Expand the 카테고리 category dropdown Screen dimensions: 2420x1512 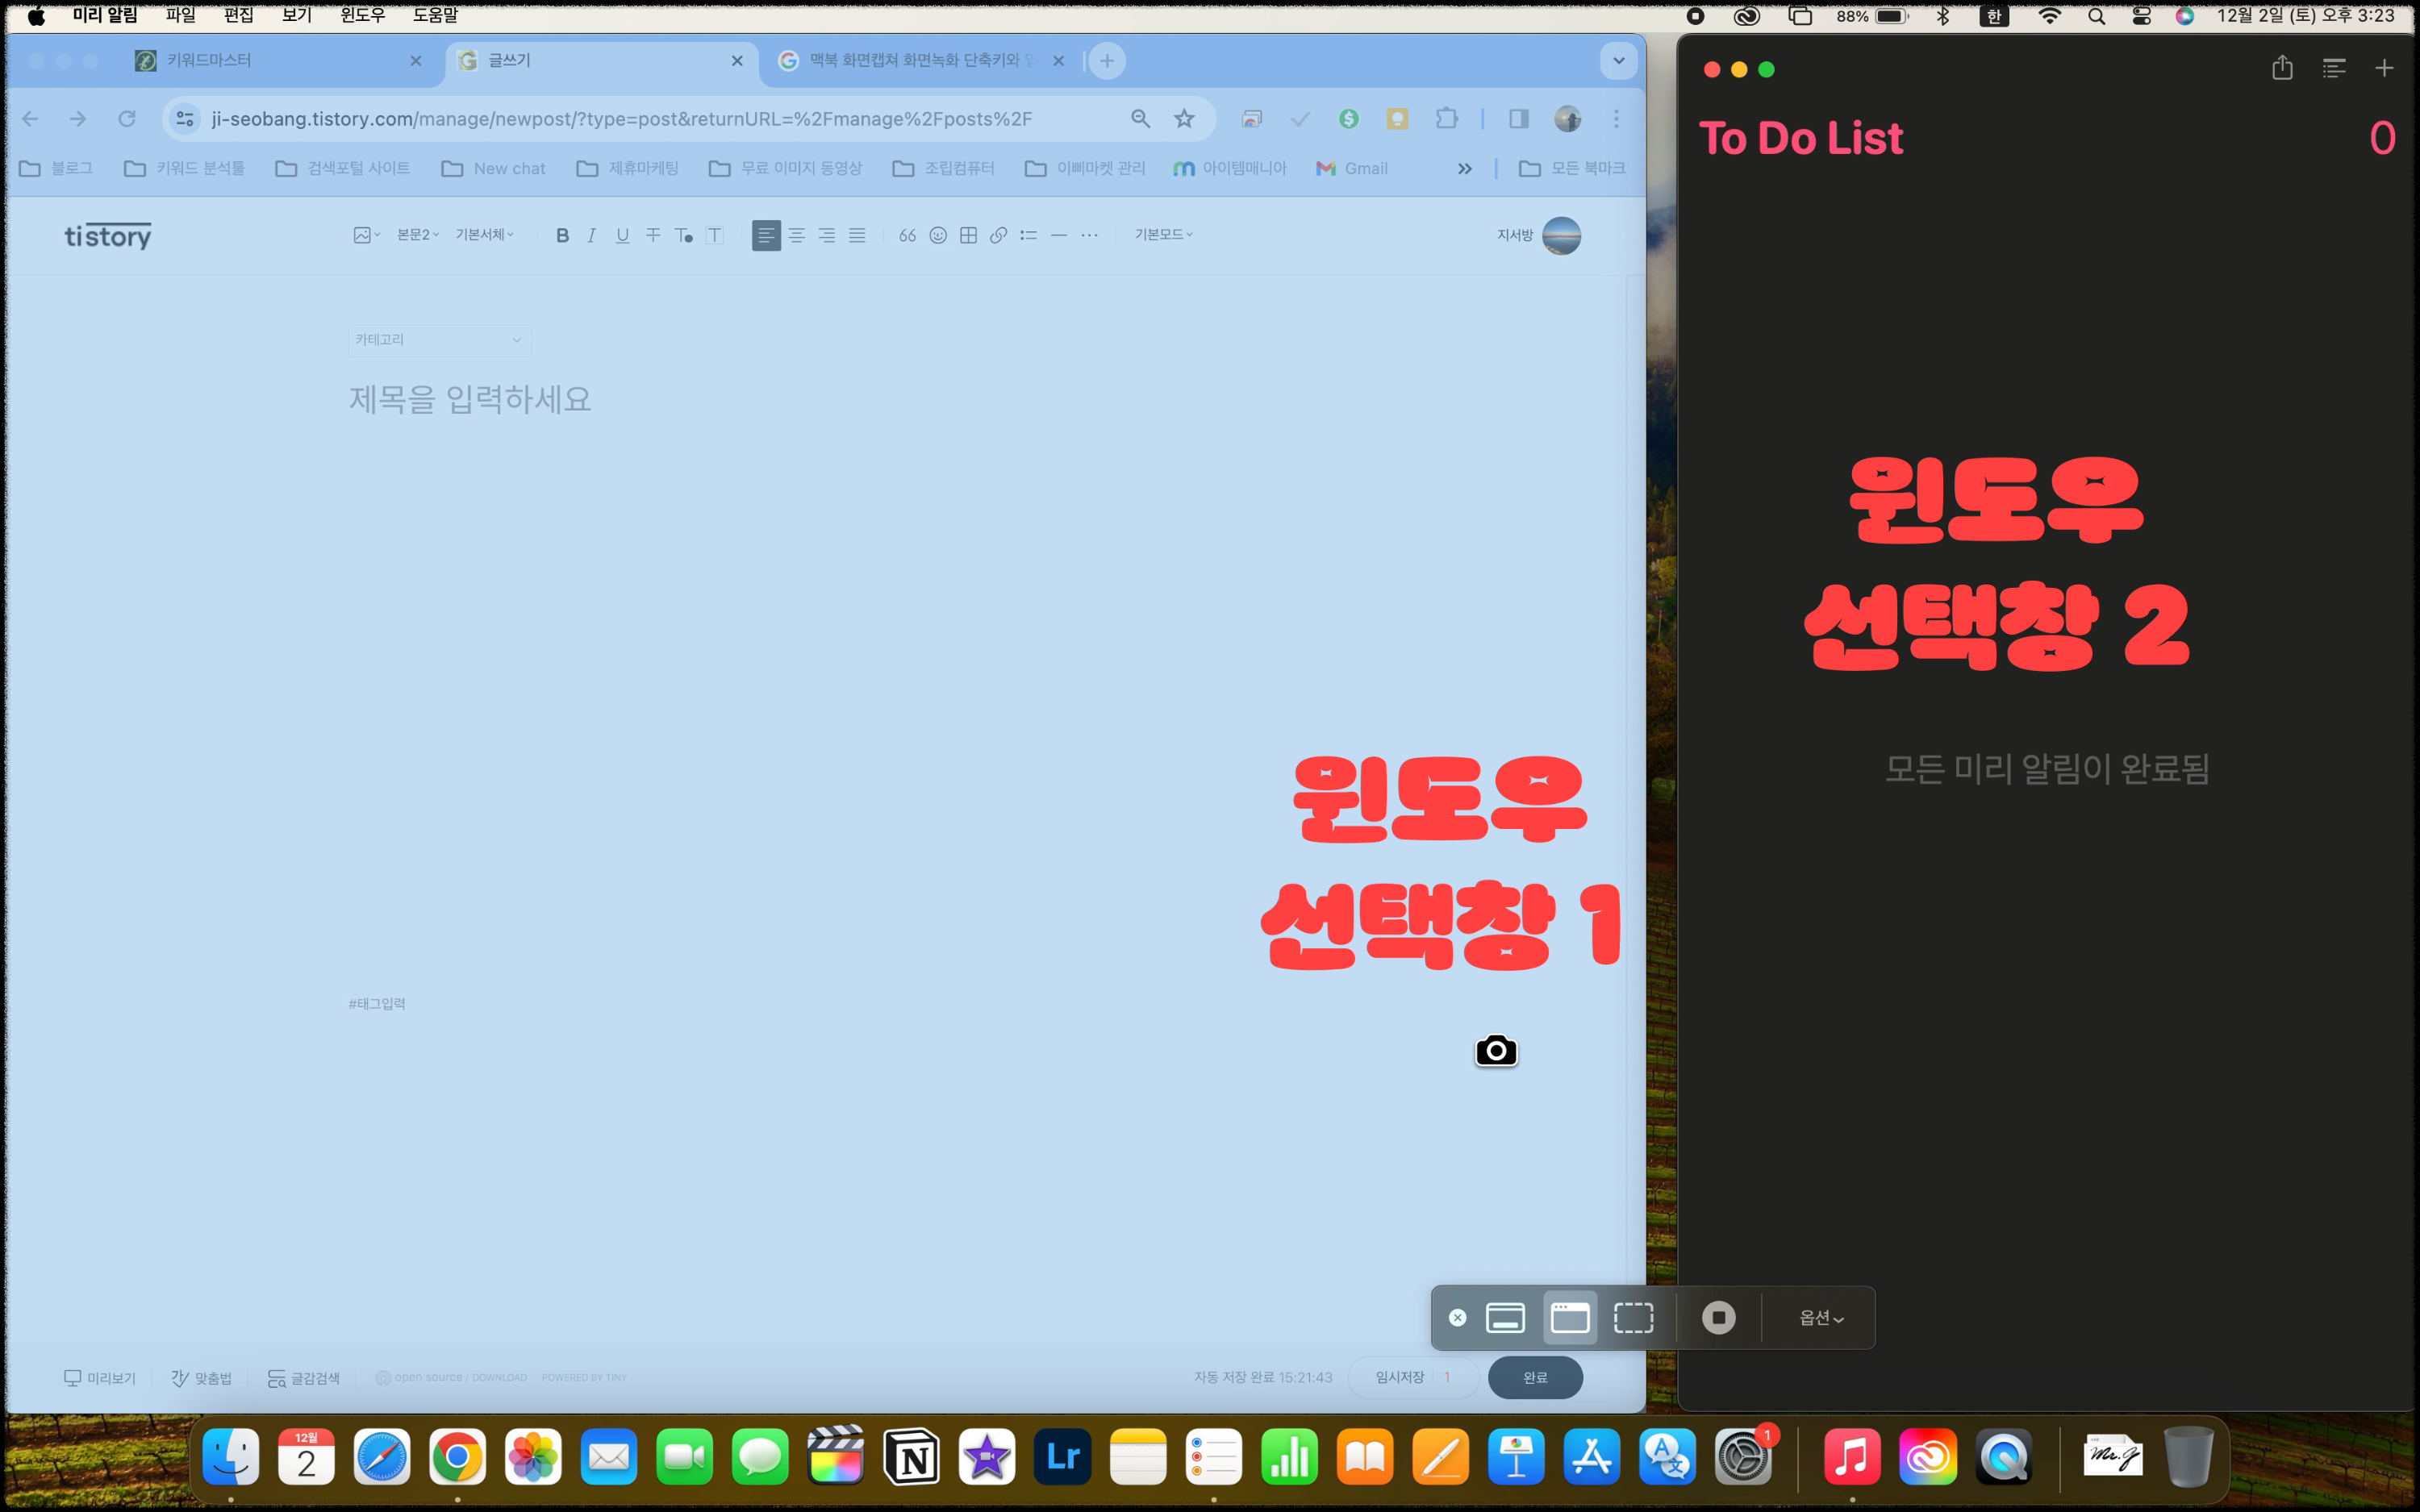[439, 340]
